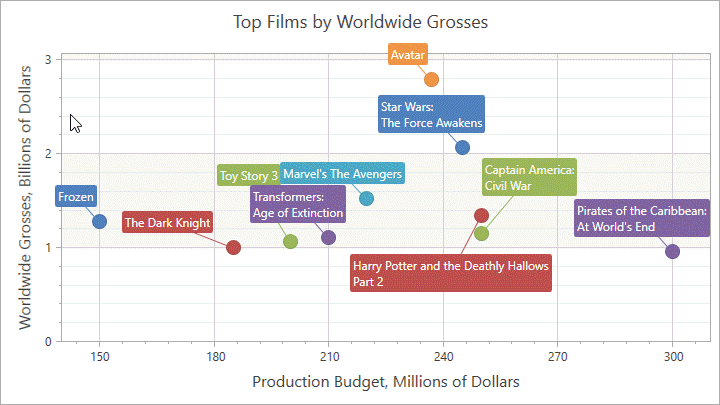Click the 270 x-axis tick label
The image size is (720, 405).
[557, 357]
